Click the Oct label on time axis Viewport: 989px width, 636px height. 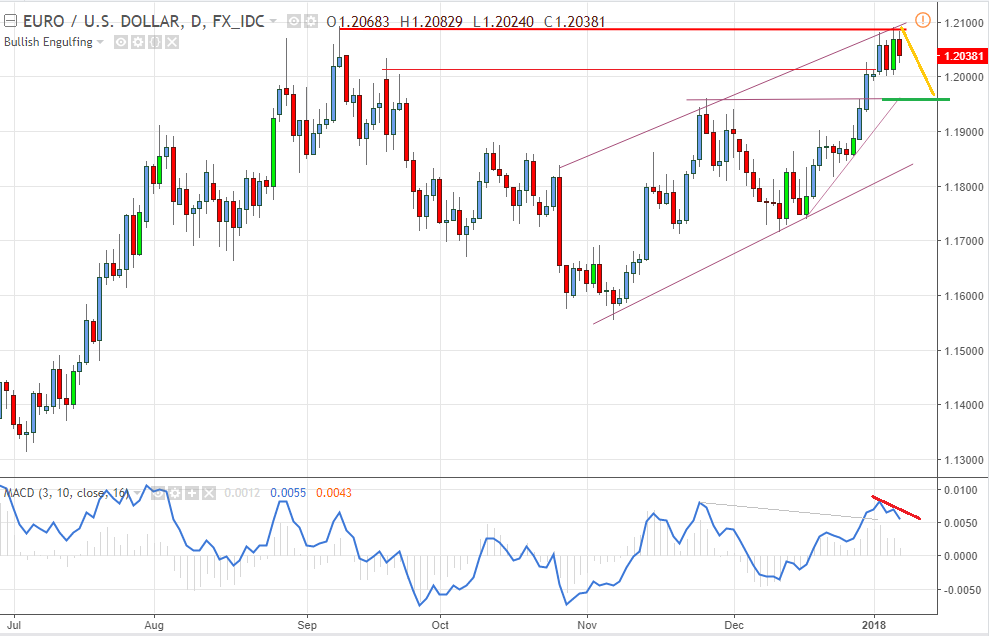coord(440,625)
